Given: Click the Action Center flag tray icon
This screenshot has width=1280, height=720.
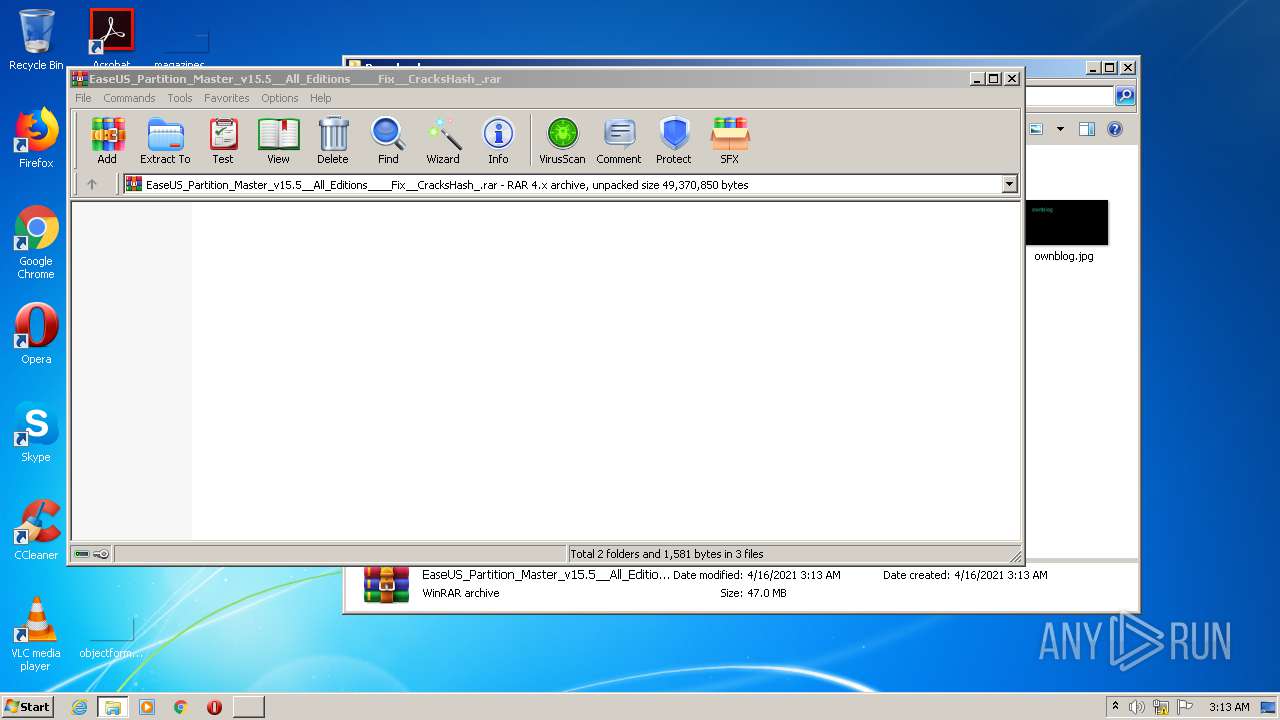Looking at the screenshot, I should coord(1185,707).
